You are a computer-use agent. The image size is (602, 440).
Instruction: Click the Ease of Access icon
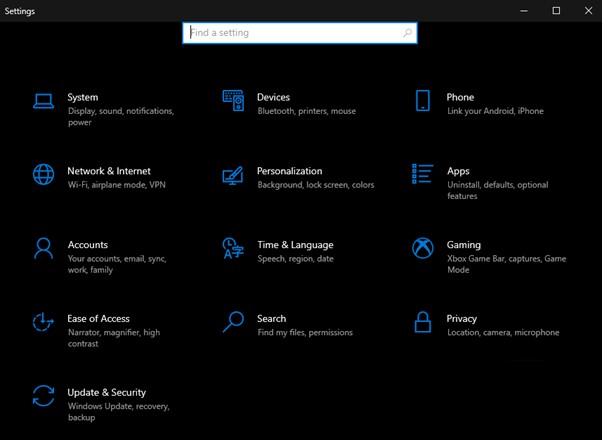[x=43, y=322]
